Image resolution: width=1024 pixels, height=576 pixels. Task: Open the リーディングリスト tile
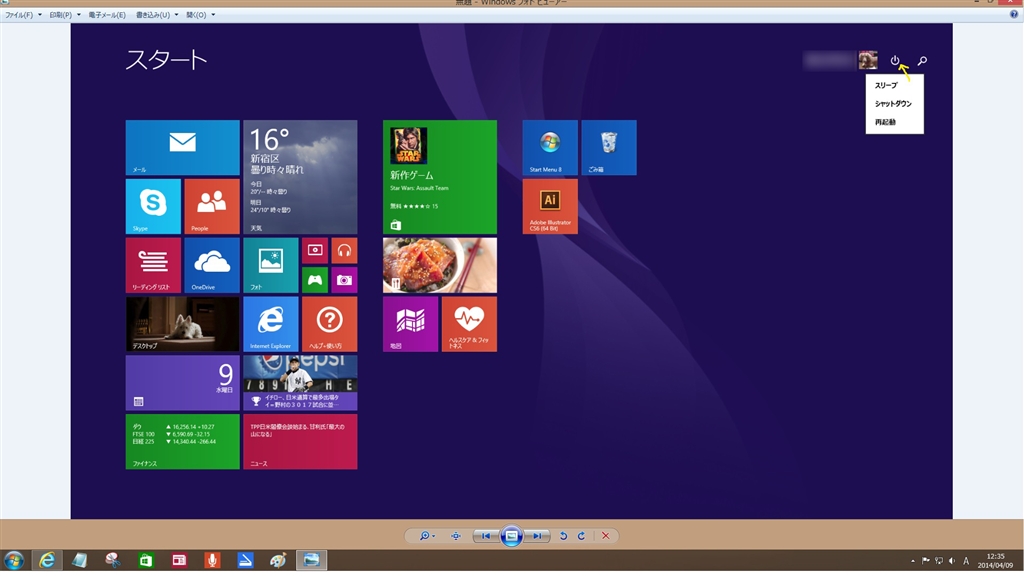click(x=153, y=265)
